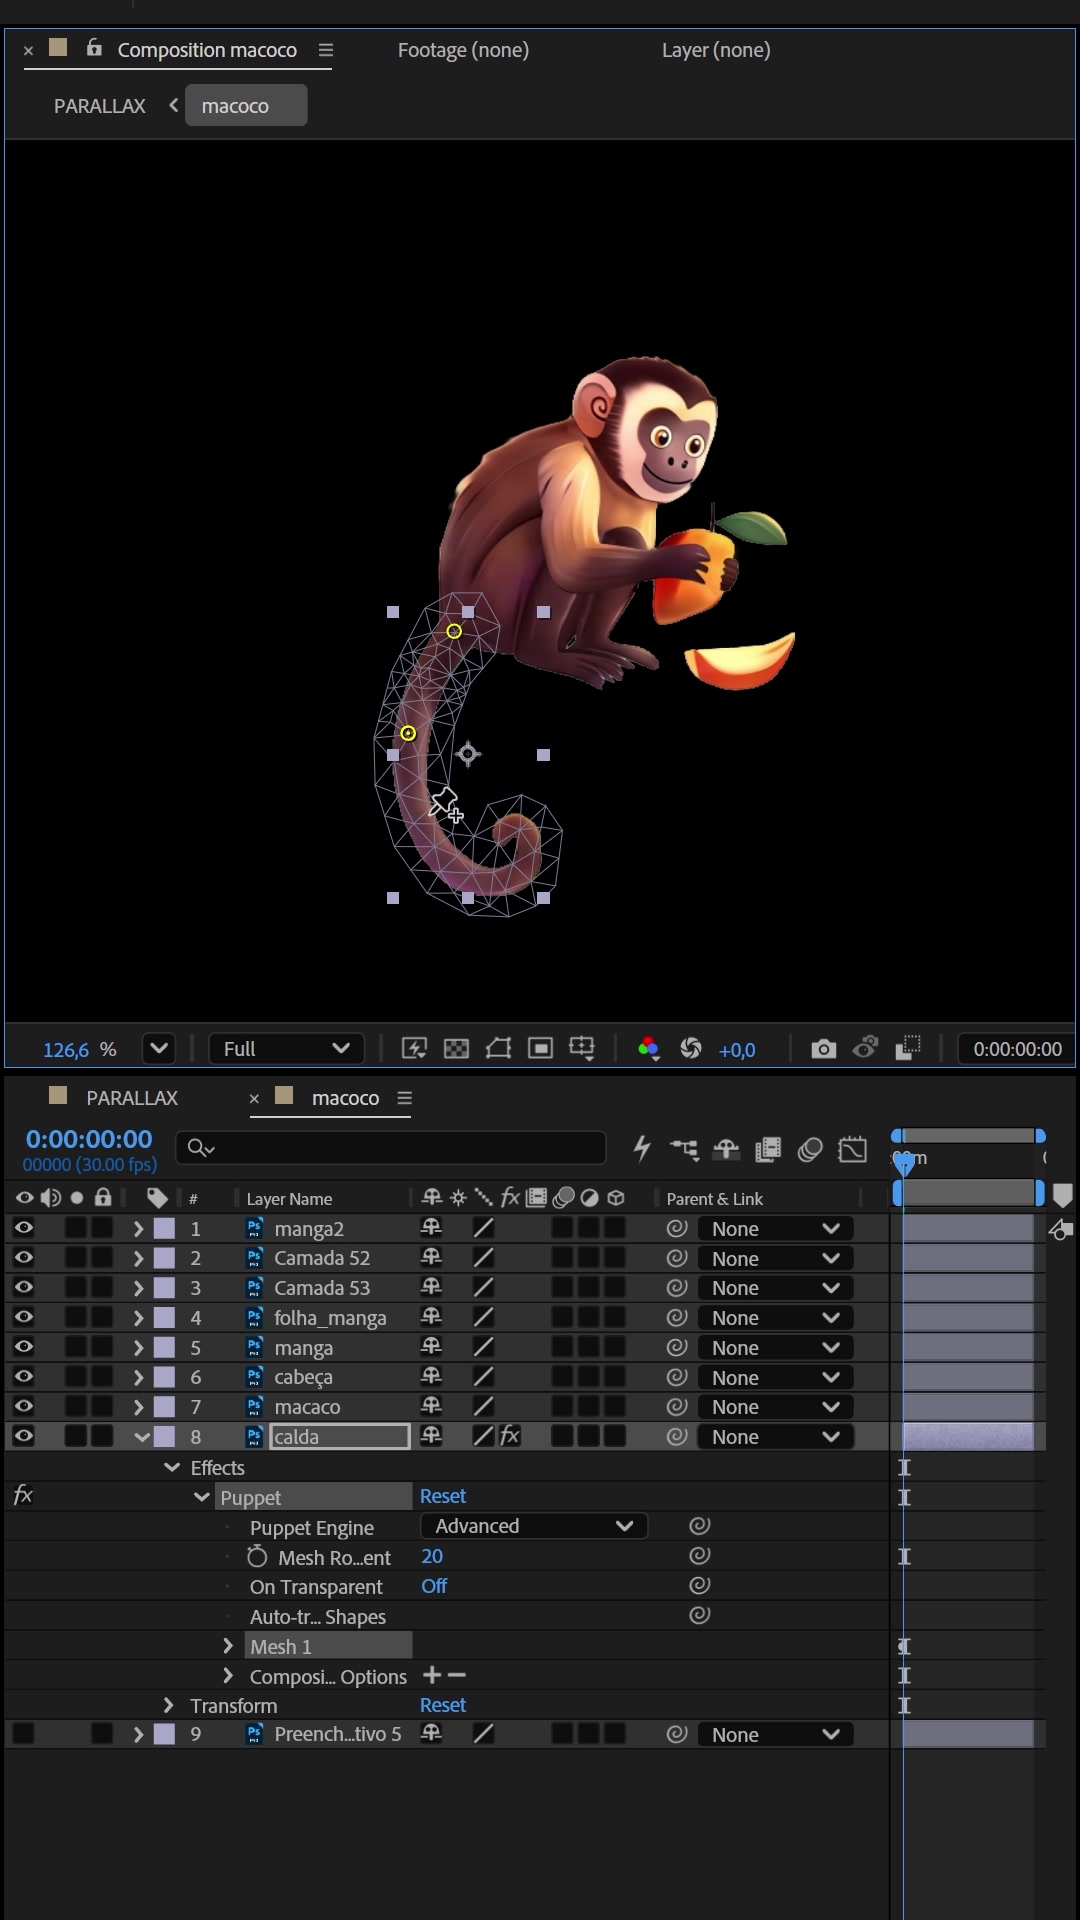The image size is (1080, 1920).
Task: Open the Puppet Engine Advanced dropdown
Action: click(x=534, y=1526)
